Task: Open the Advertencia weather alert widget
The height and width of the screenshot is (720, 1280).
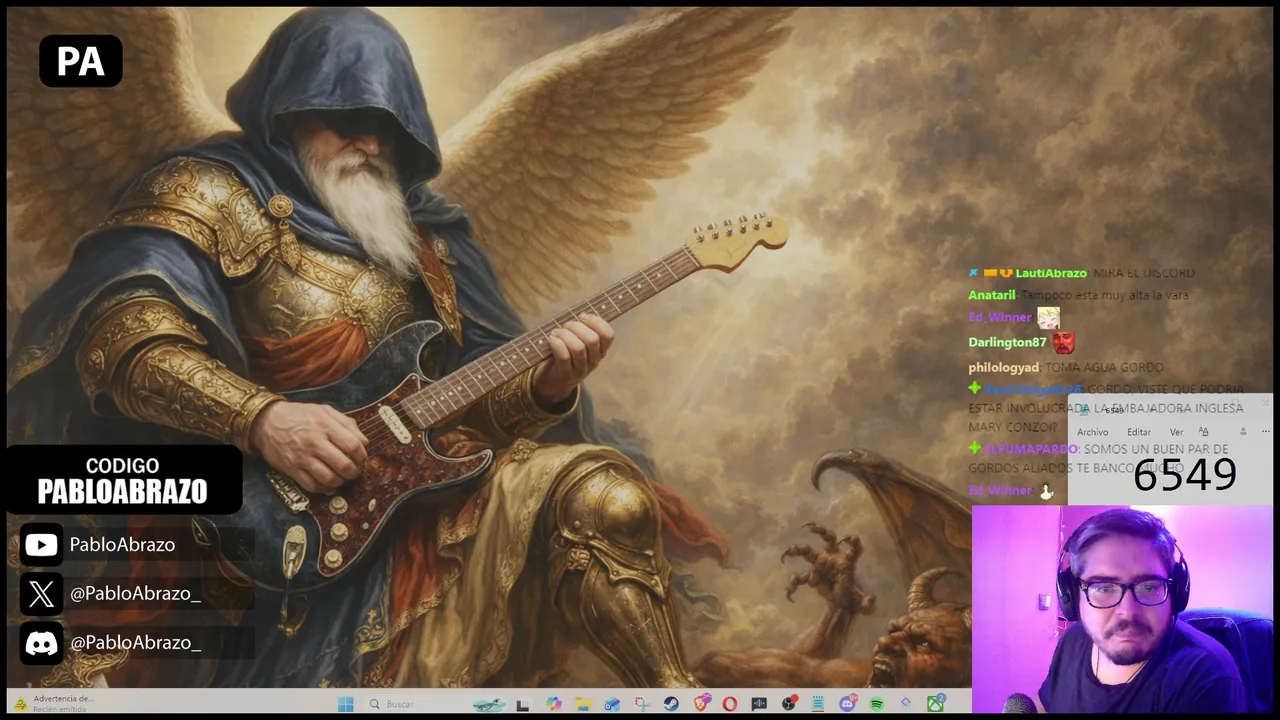Action: pyautogui.click(x=55, y=704)
